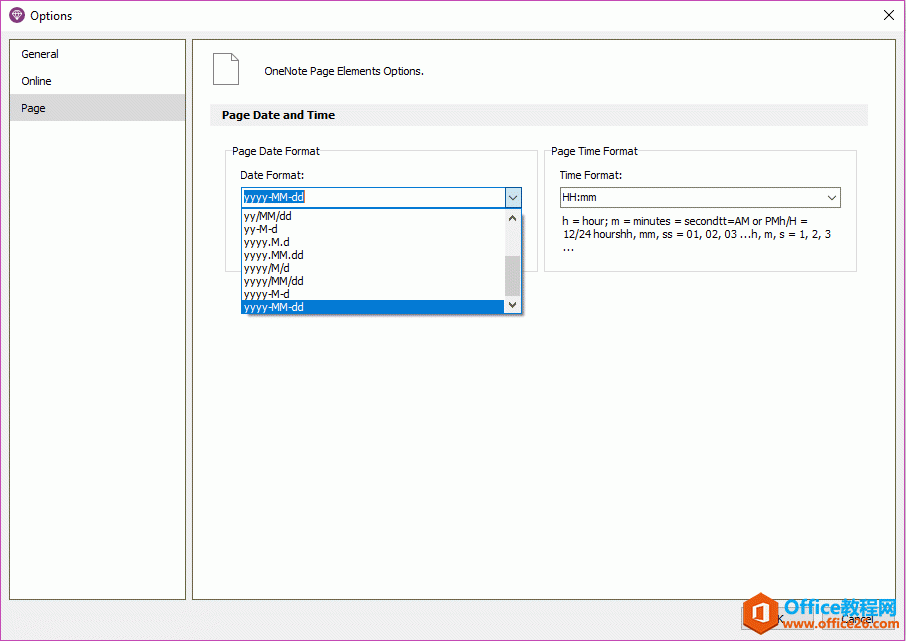Pick yyyy/M/d from the list
Viewport: 906px width, 641px height.
266,268
